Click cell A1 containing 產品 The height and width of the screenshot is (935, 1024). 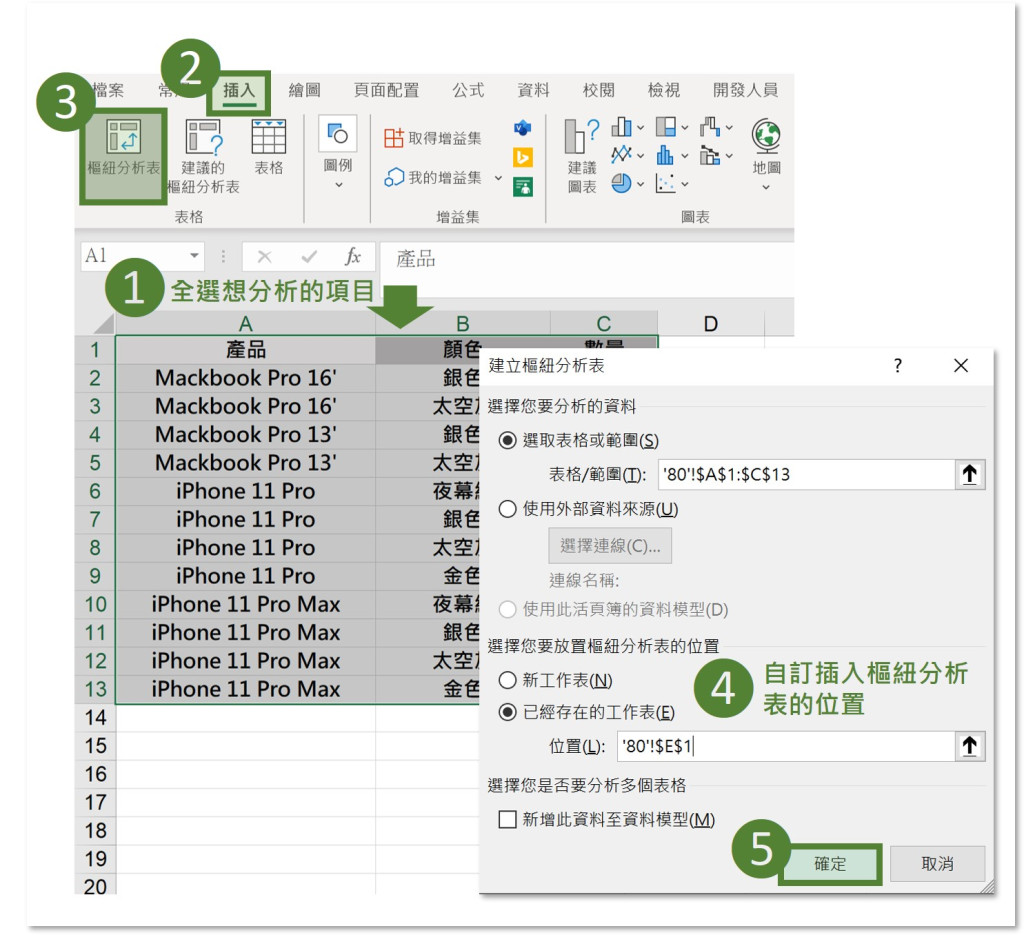[246, 350]
